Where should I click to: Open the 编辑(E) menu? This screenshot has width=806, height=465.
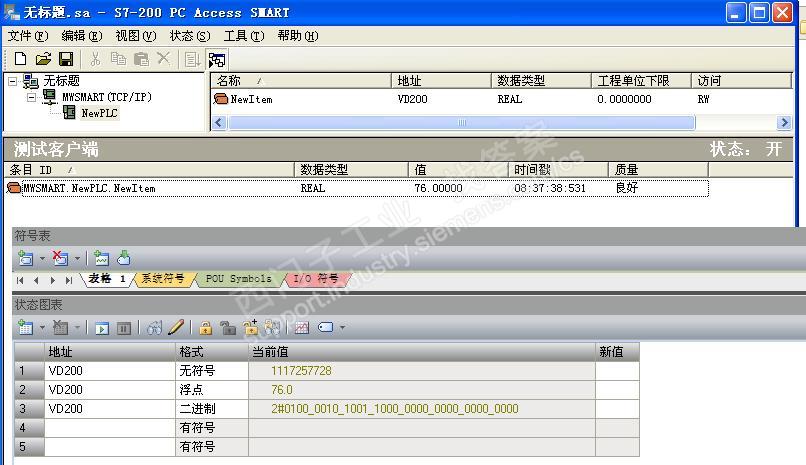click(82, 36)
